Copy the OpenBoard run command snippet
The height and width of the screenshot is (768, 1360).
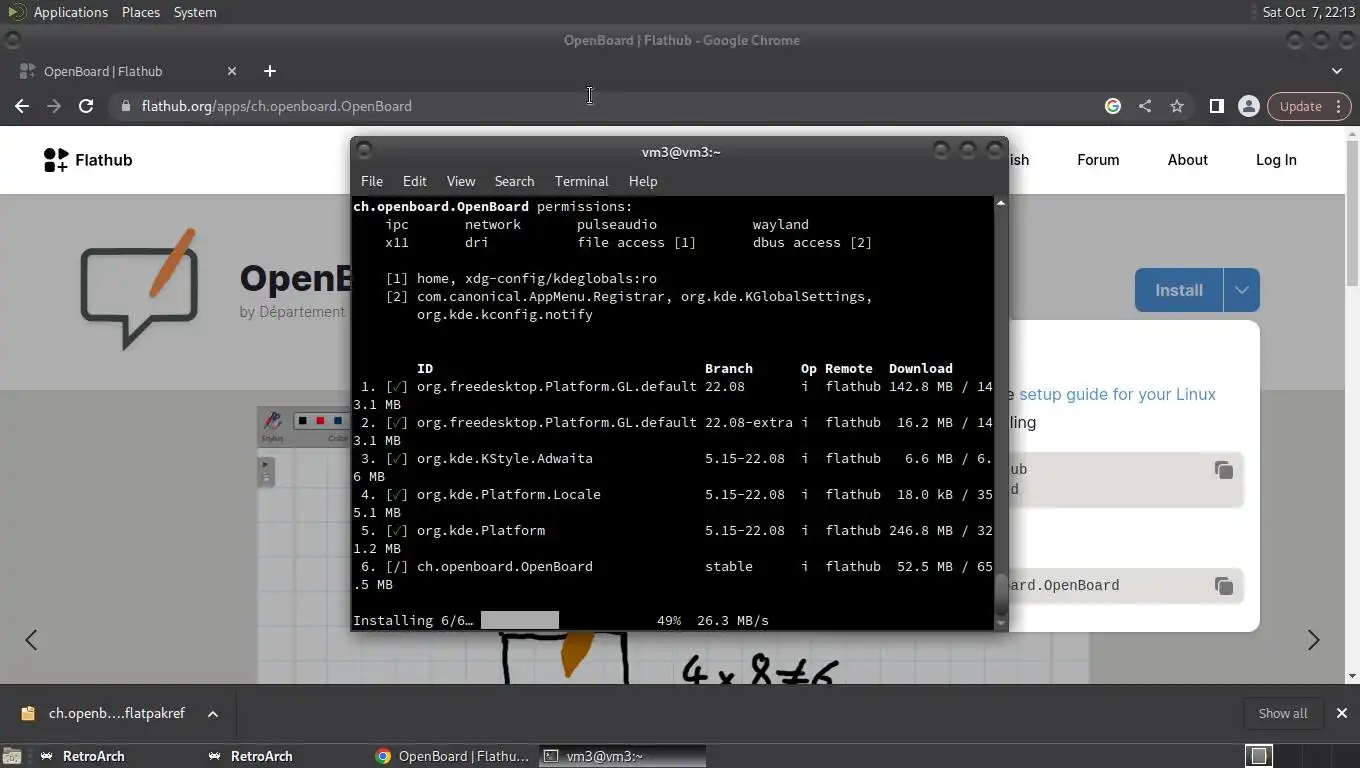[x=1224, y=586]
